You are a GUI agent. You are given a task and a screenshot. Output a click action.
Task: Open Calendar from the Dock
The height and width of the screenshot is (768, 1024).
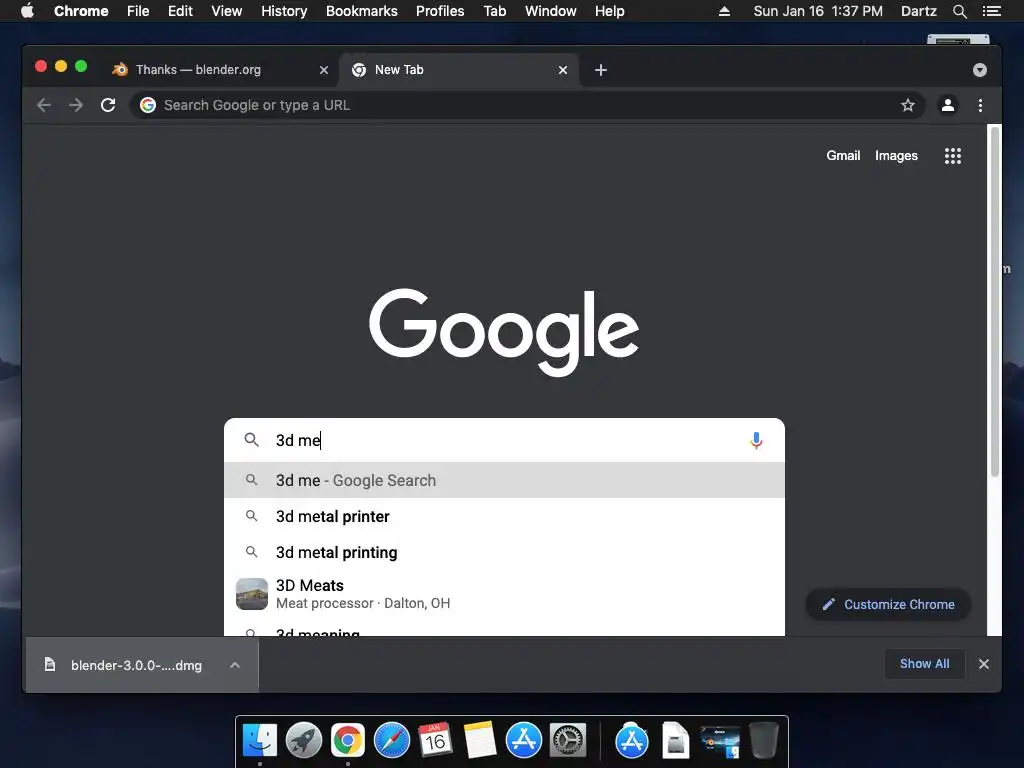click(436, 741)
